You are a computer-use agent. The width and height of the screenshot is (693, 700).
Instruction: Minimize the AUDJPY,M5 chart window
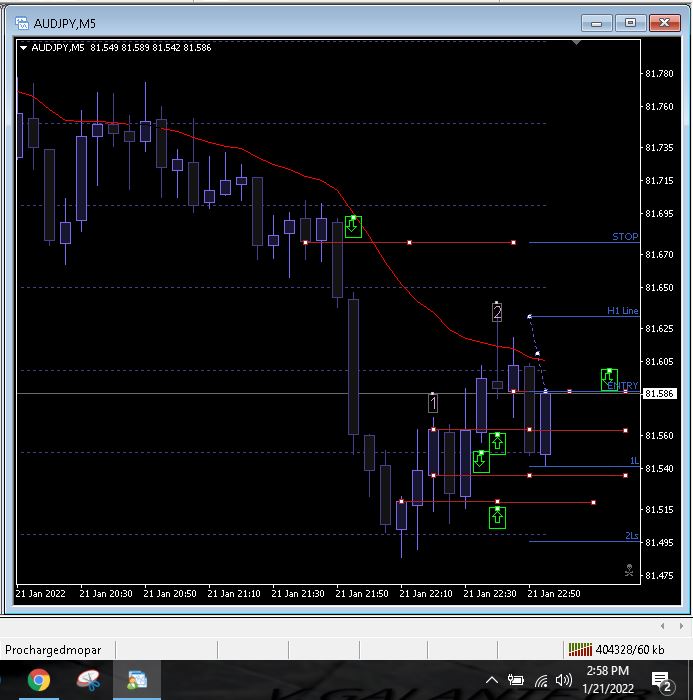597,23
